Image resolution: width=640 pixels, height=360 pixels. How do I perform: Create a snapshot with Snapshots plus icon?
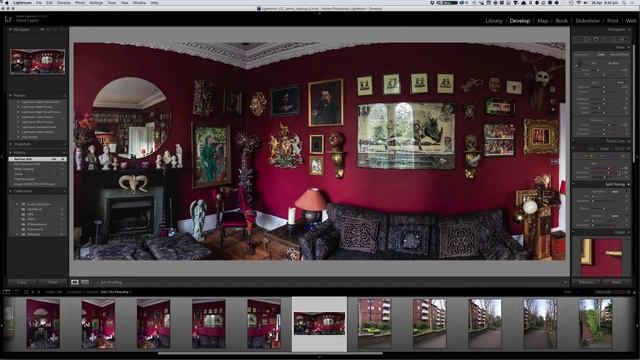point(64,144)
